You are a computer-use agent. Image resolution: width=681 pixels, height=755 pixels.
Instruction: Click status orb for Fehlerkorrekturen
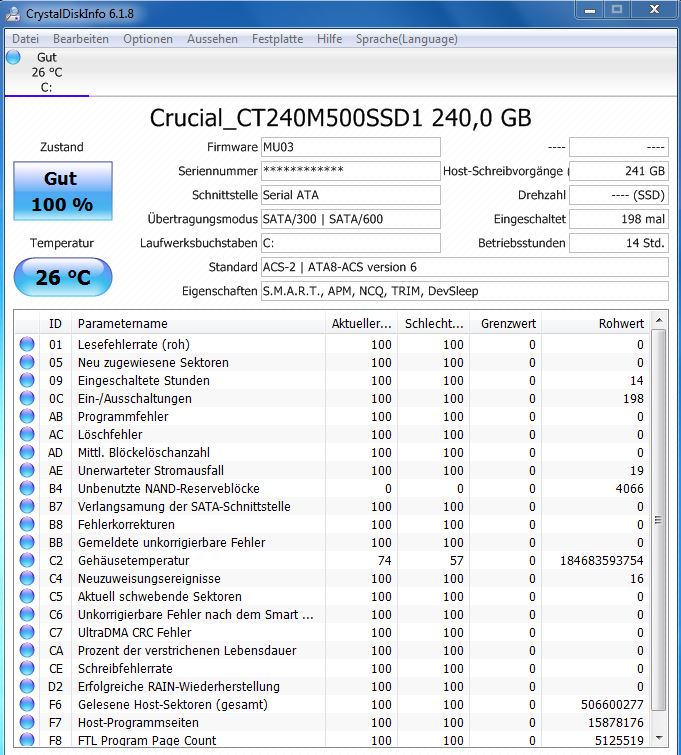point(27,524)
